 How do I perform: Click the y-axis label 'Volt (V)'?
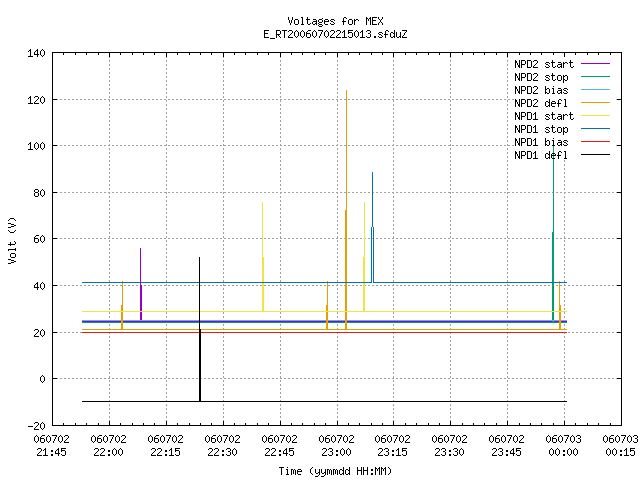click(x=12, y=241)
